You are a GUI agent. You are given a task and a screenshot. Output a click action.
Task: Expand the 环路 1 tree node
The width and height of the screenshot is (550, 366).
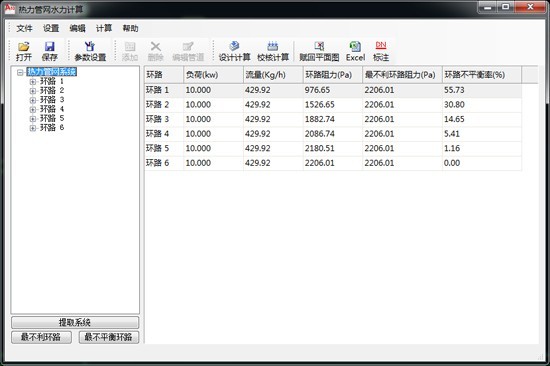click(x=33, y=82)
